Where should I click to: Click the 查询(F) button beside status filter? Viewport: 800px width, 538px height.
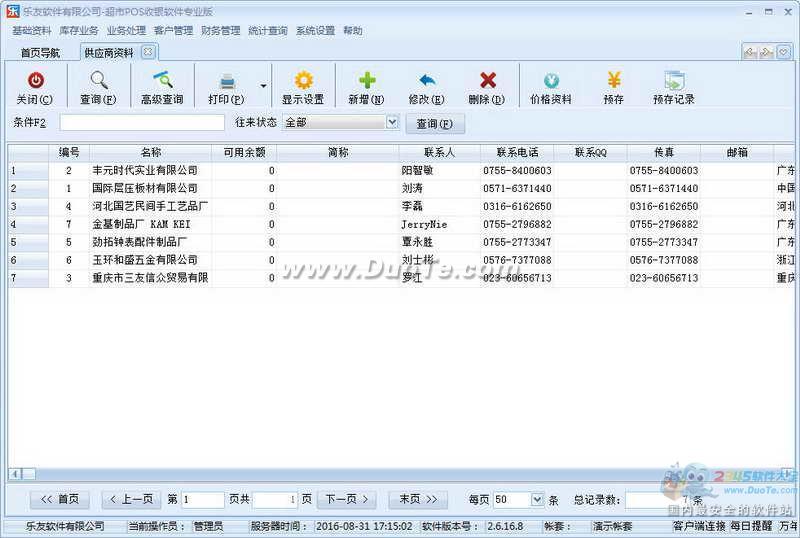[434, 123]
